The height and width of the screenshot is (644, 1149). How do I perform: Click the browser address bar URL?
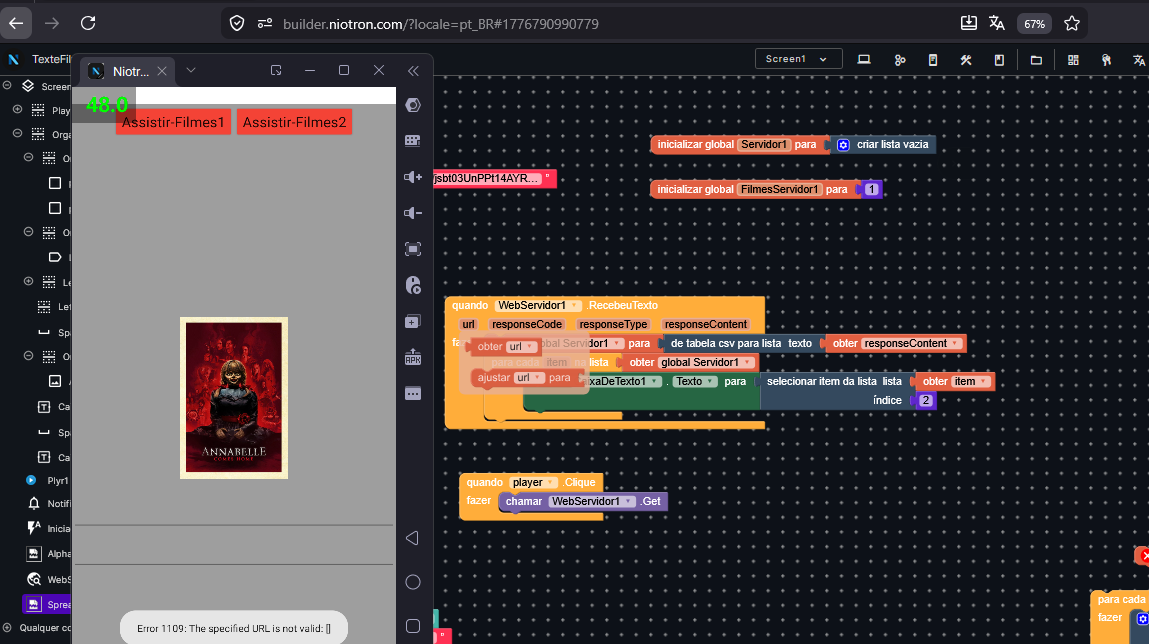440,24
